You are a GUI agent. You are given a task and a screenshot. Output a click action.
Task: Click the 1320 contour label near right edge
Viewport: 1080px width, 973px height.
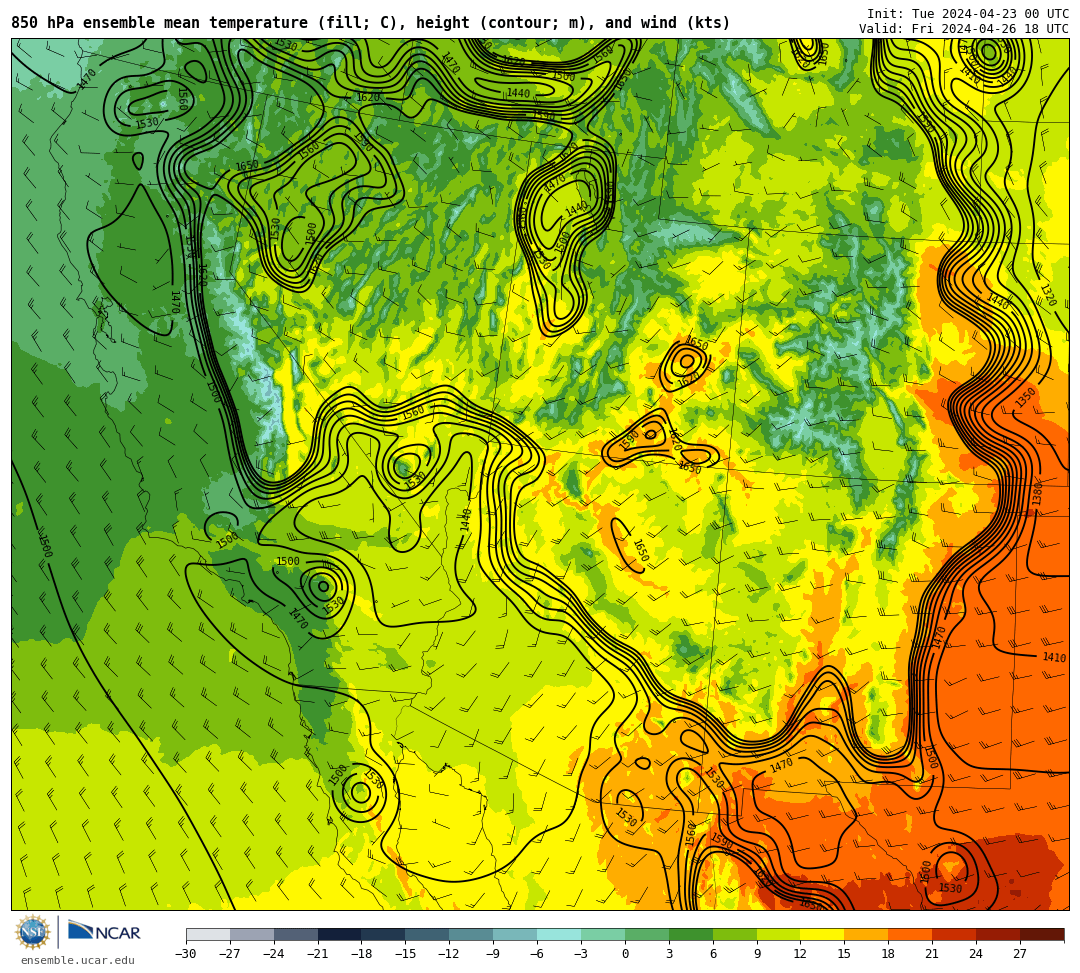(x=1048, y=295)
